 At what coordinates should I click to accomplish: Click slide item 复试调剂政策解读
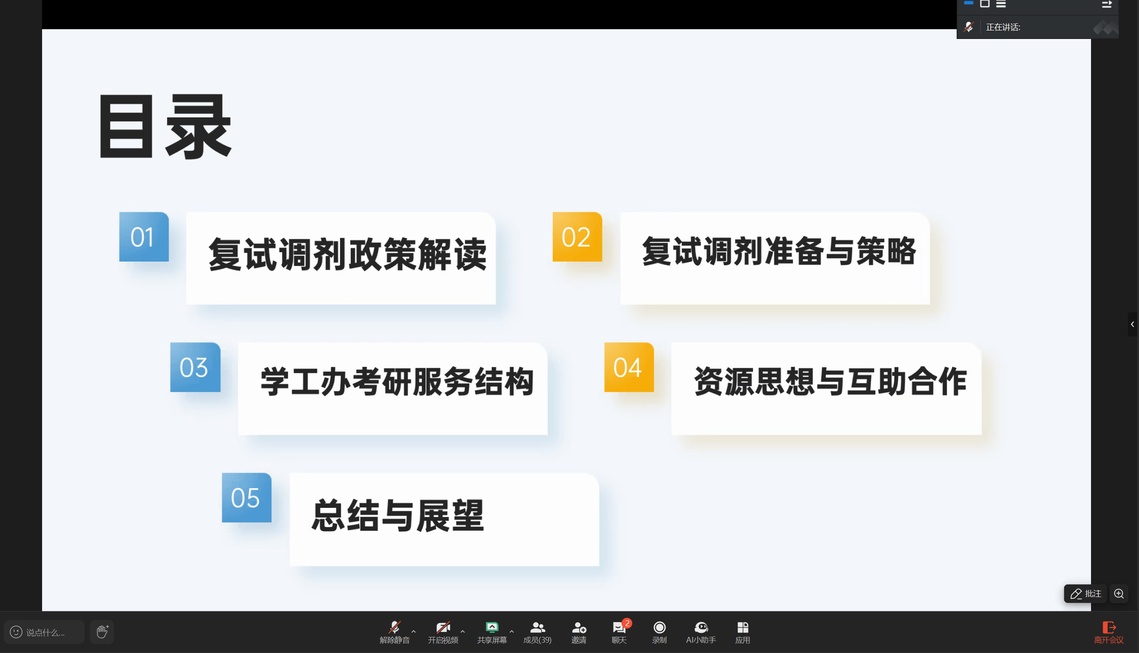point(341,258)
